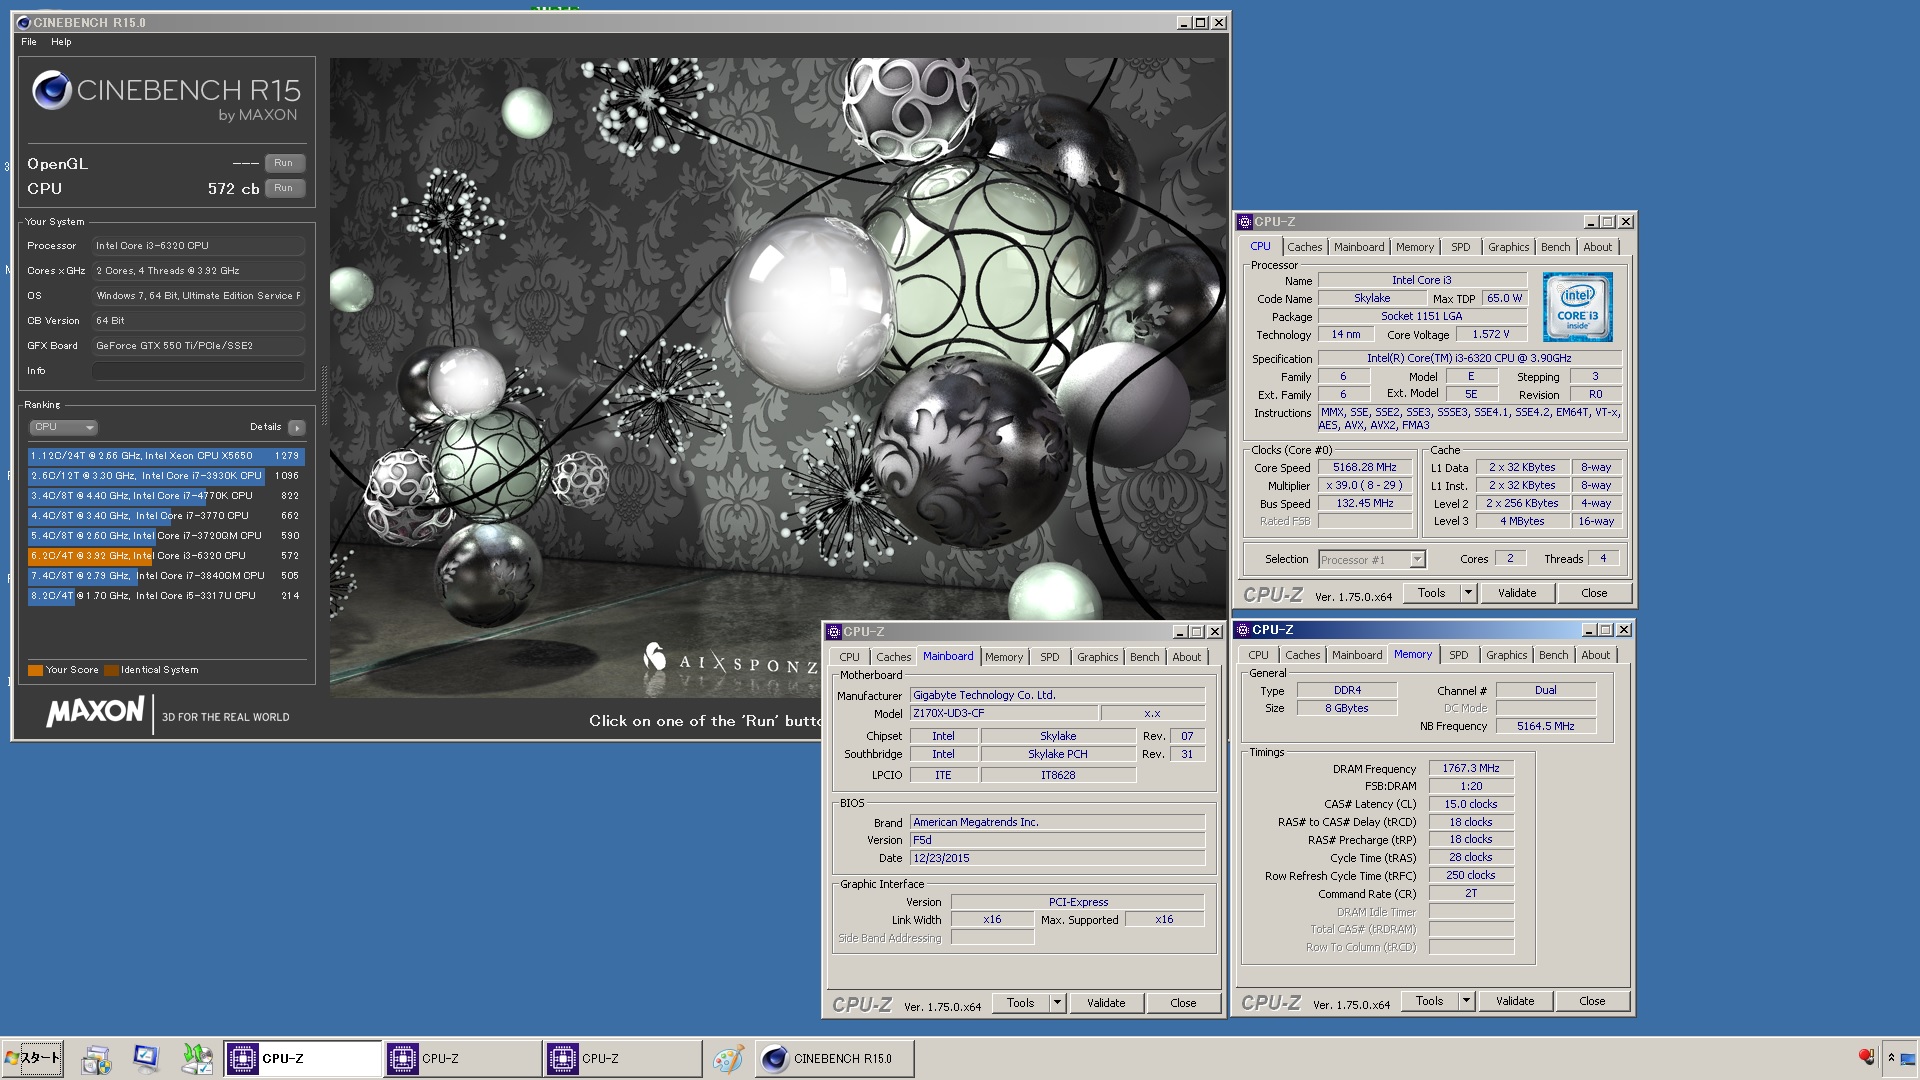Click Validate in CPU tab CPU-Z window
Screen dimensions: 1920x1080
click(1517, 593)
